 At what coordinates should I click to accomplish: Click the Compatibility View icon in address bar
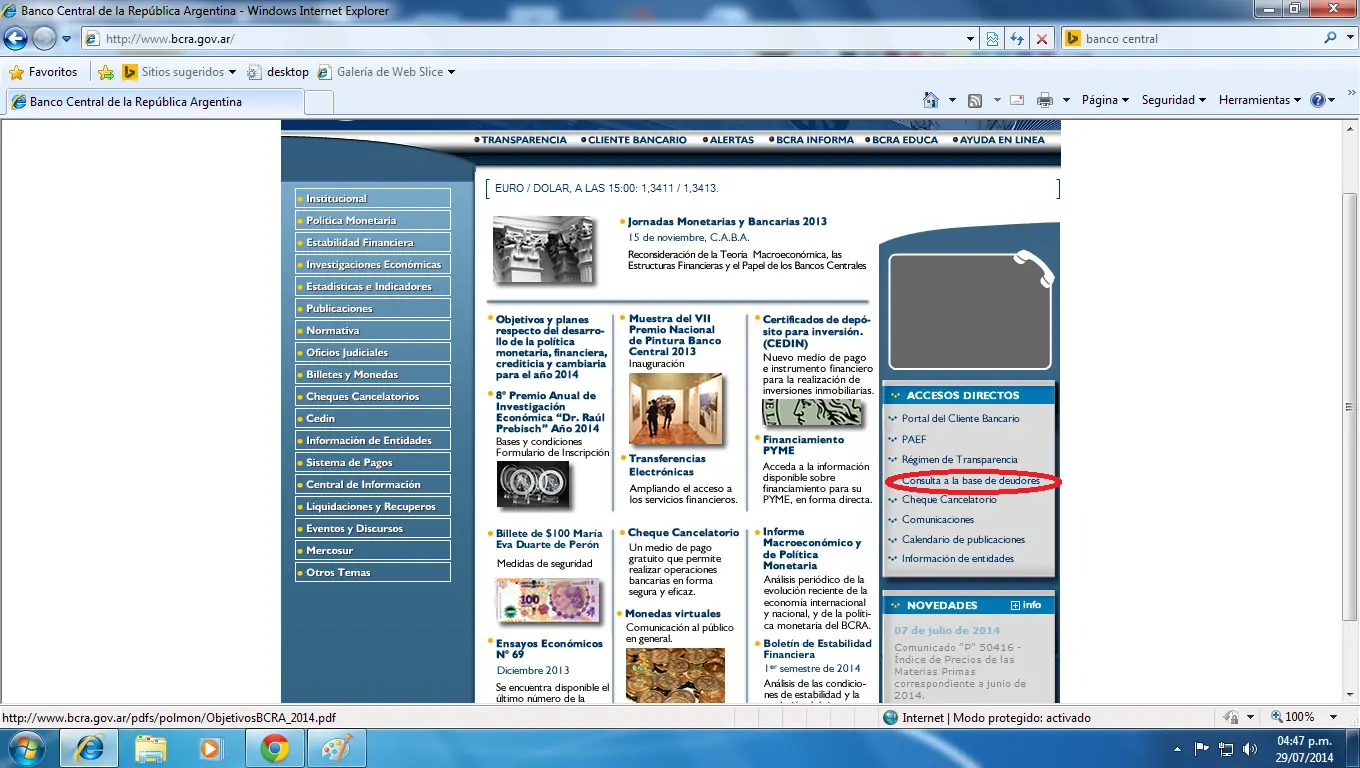pos(992,39)
